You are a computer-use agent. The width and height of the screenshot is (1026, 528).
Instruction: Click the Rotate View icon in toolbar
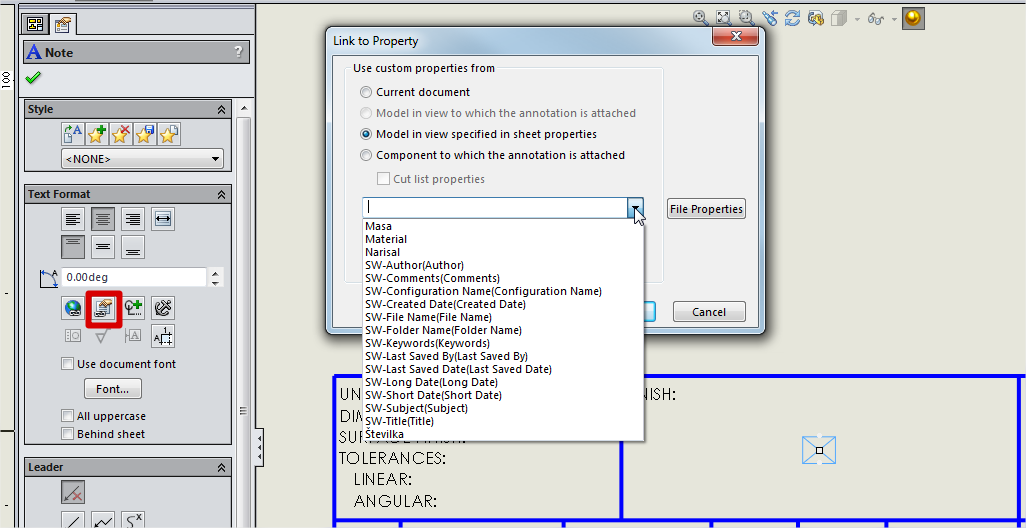(x=793, y=18)
